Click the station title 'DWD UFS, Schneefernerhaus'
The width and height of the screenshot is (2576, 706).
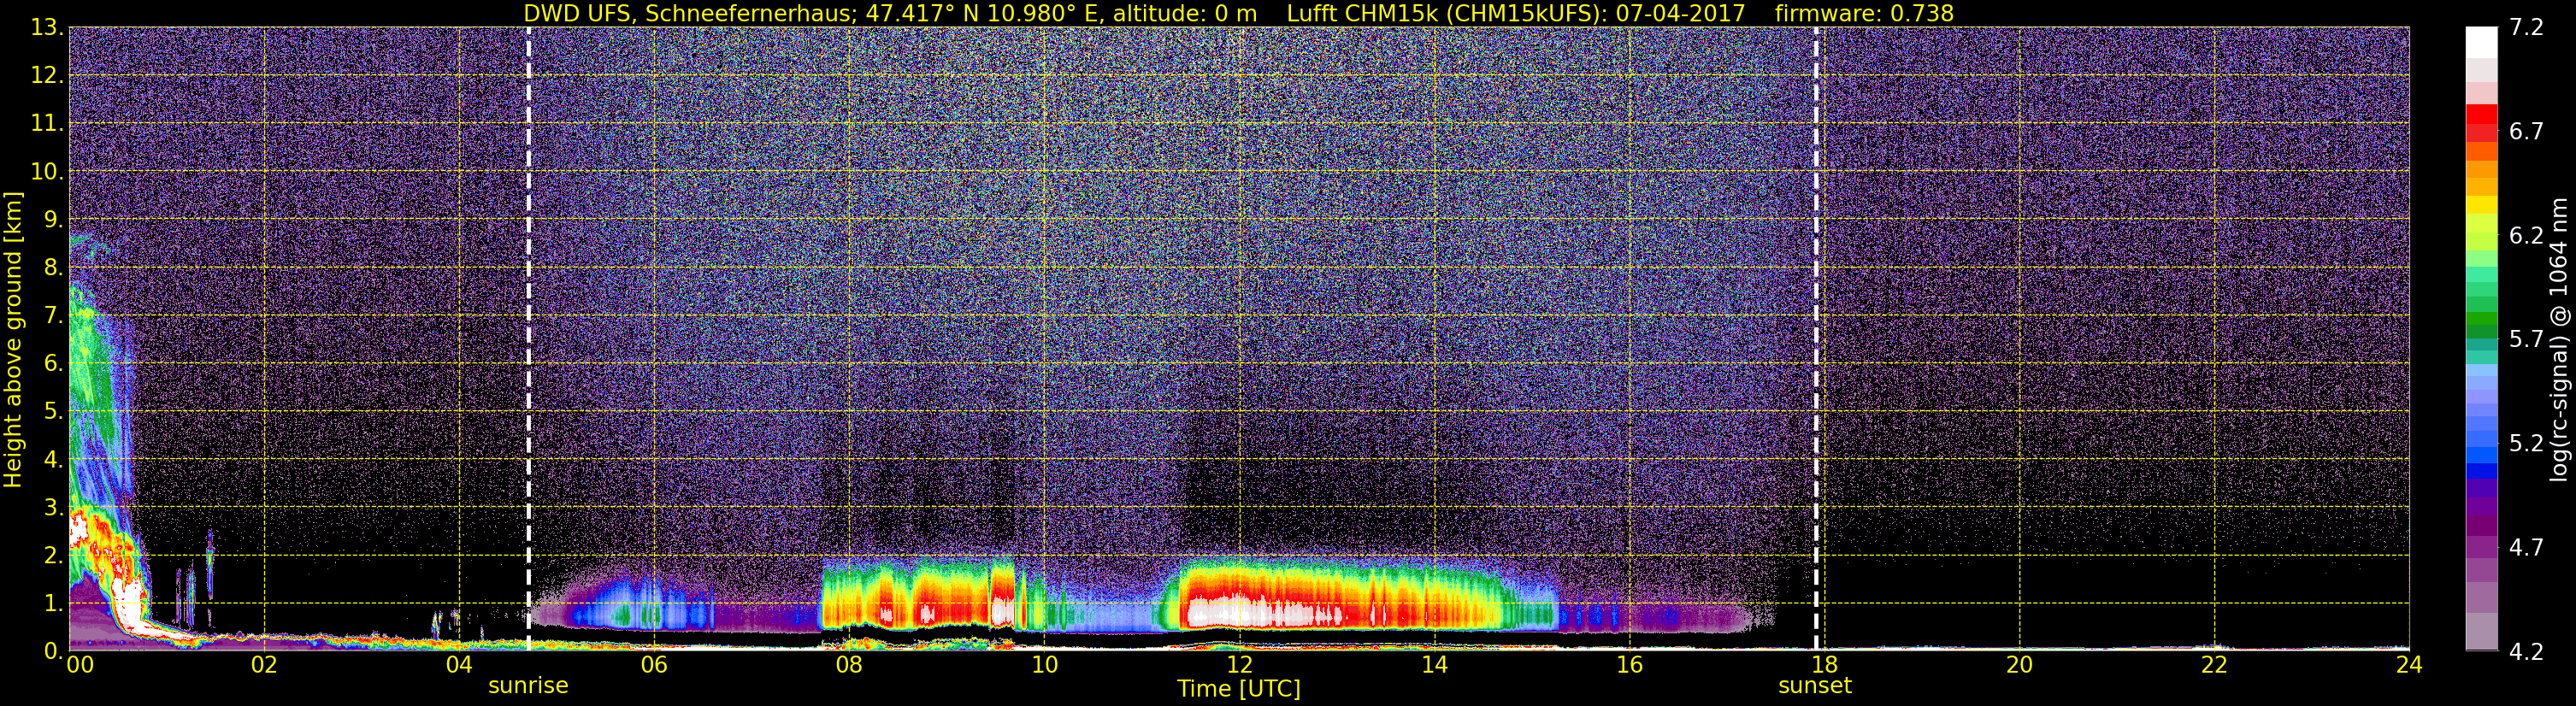click(x=689, y=14)
